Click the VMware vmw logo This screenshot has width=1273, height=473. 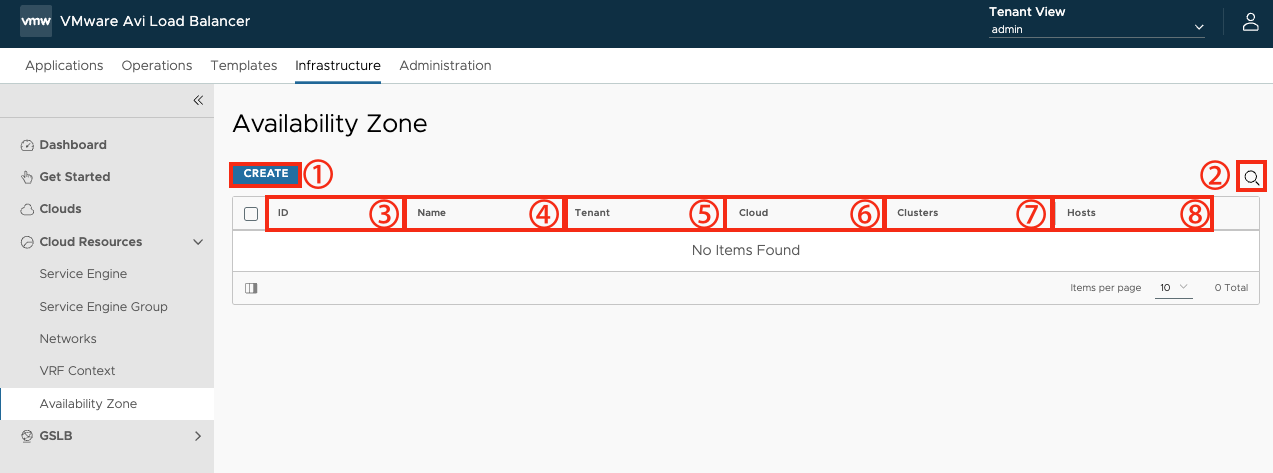coord(36,22)
